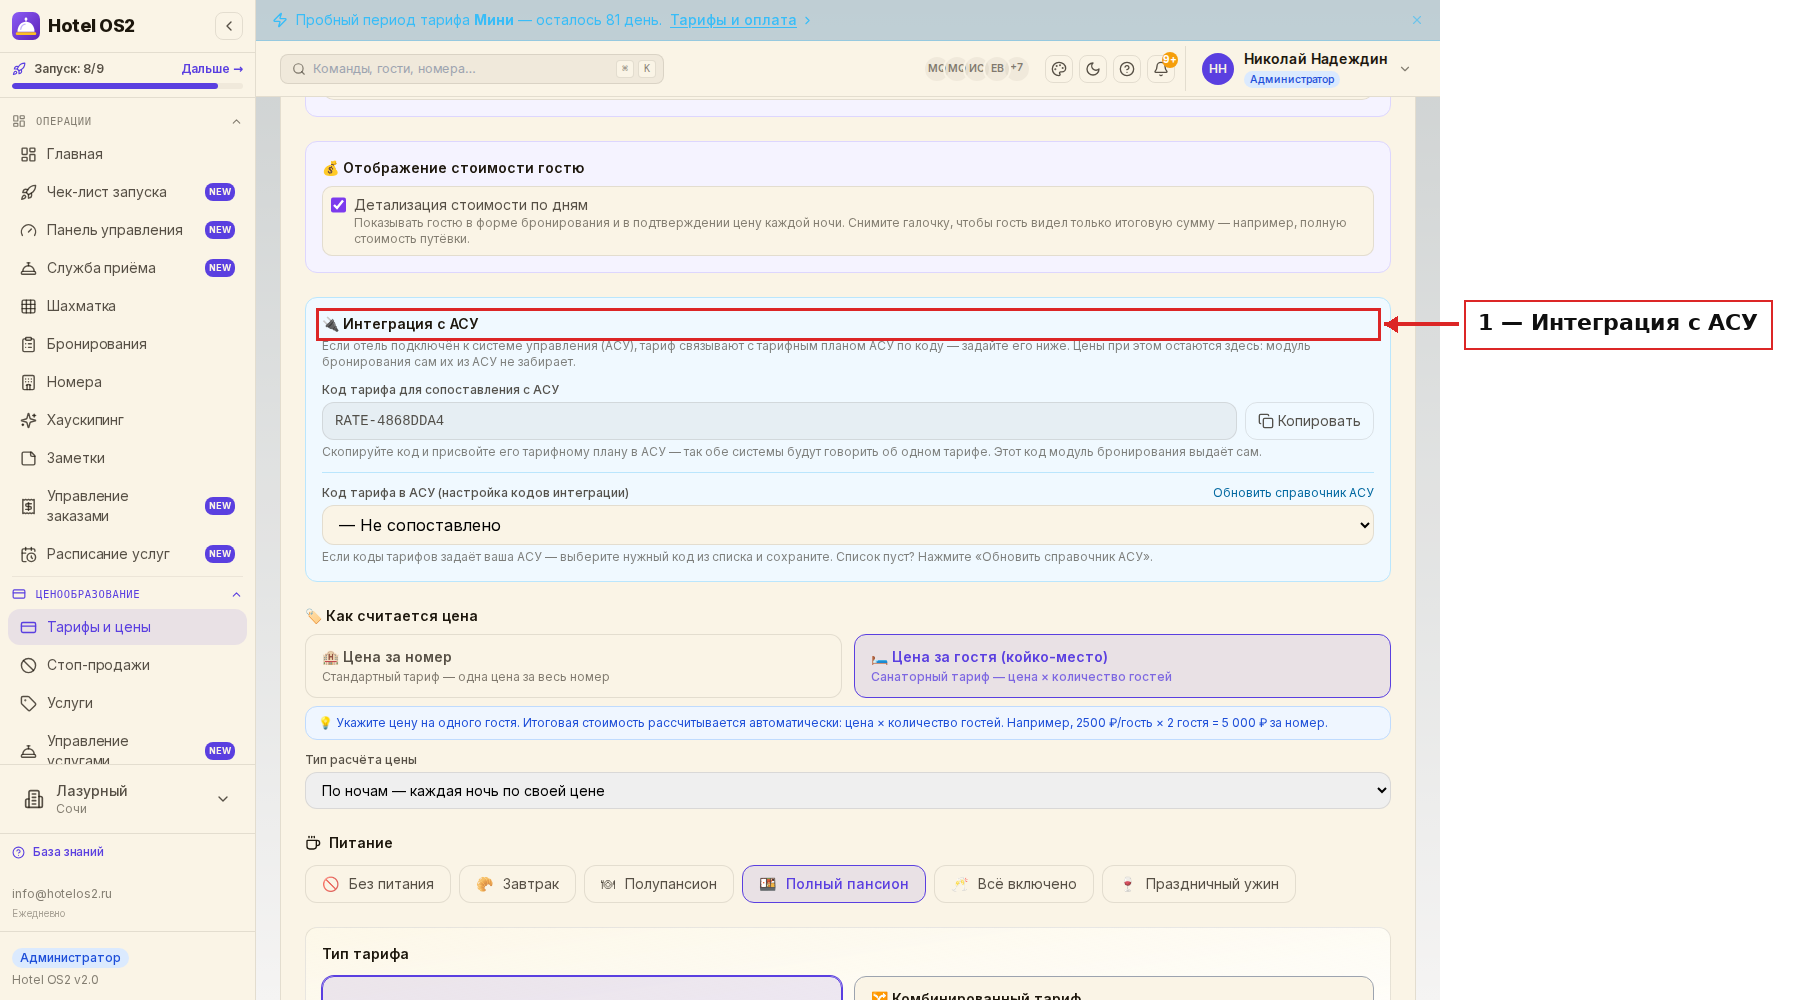Open Стоп-продажи menu item
Image resolution: width=1796 pixels, height=1000 pixels.
pos(127,665)
